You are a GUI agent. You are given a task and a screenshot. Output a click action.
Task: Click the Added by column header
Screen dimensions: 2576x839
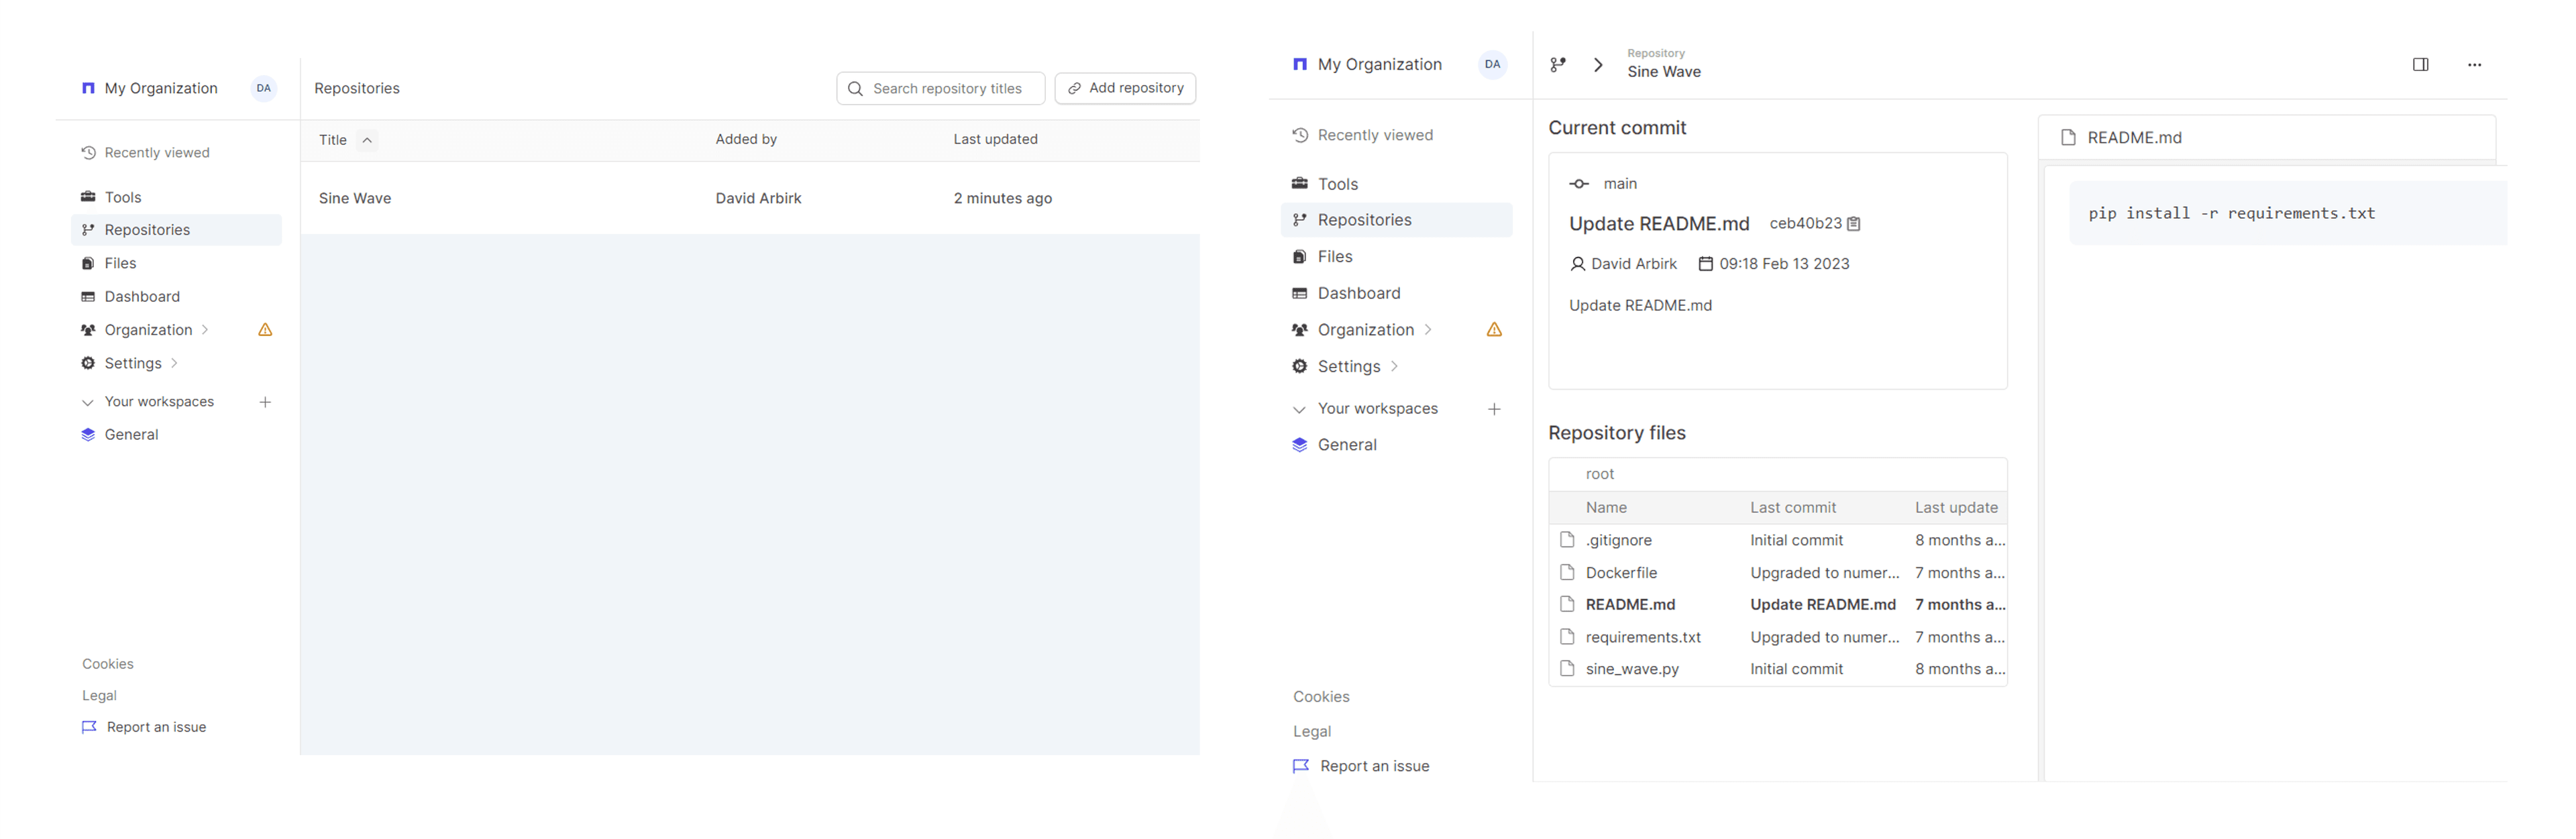(745, 140)
